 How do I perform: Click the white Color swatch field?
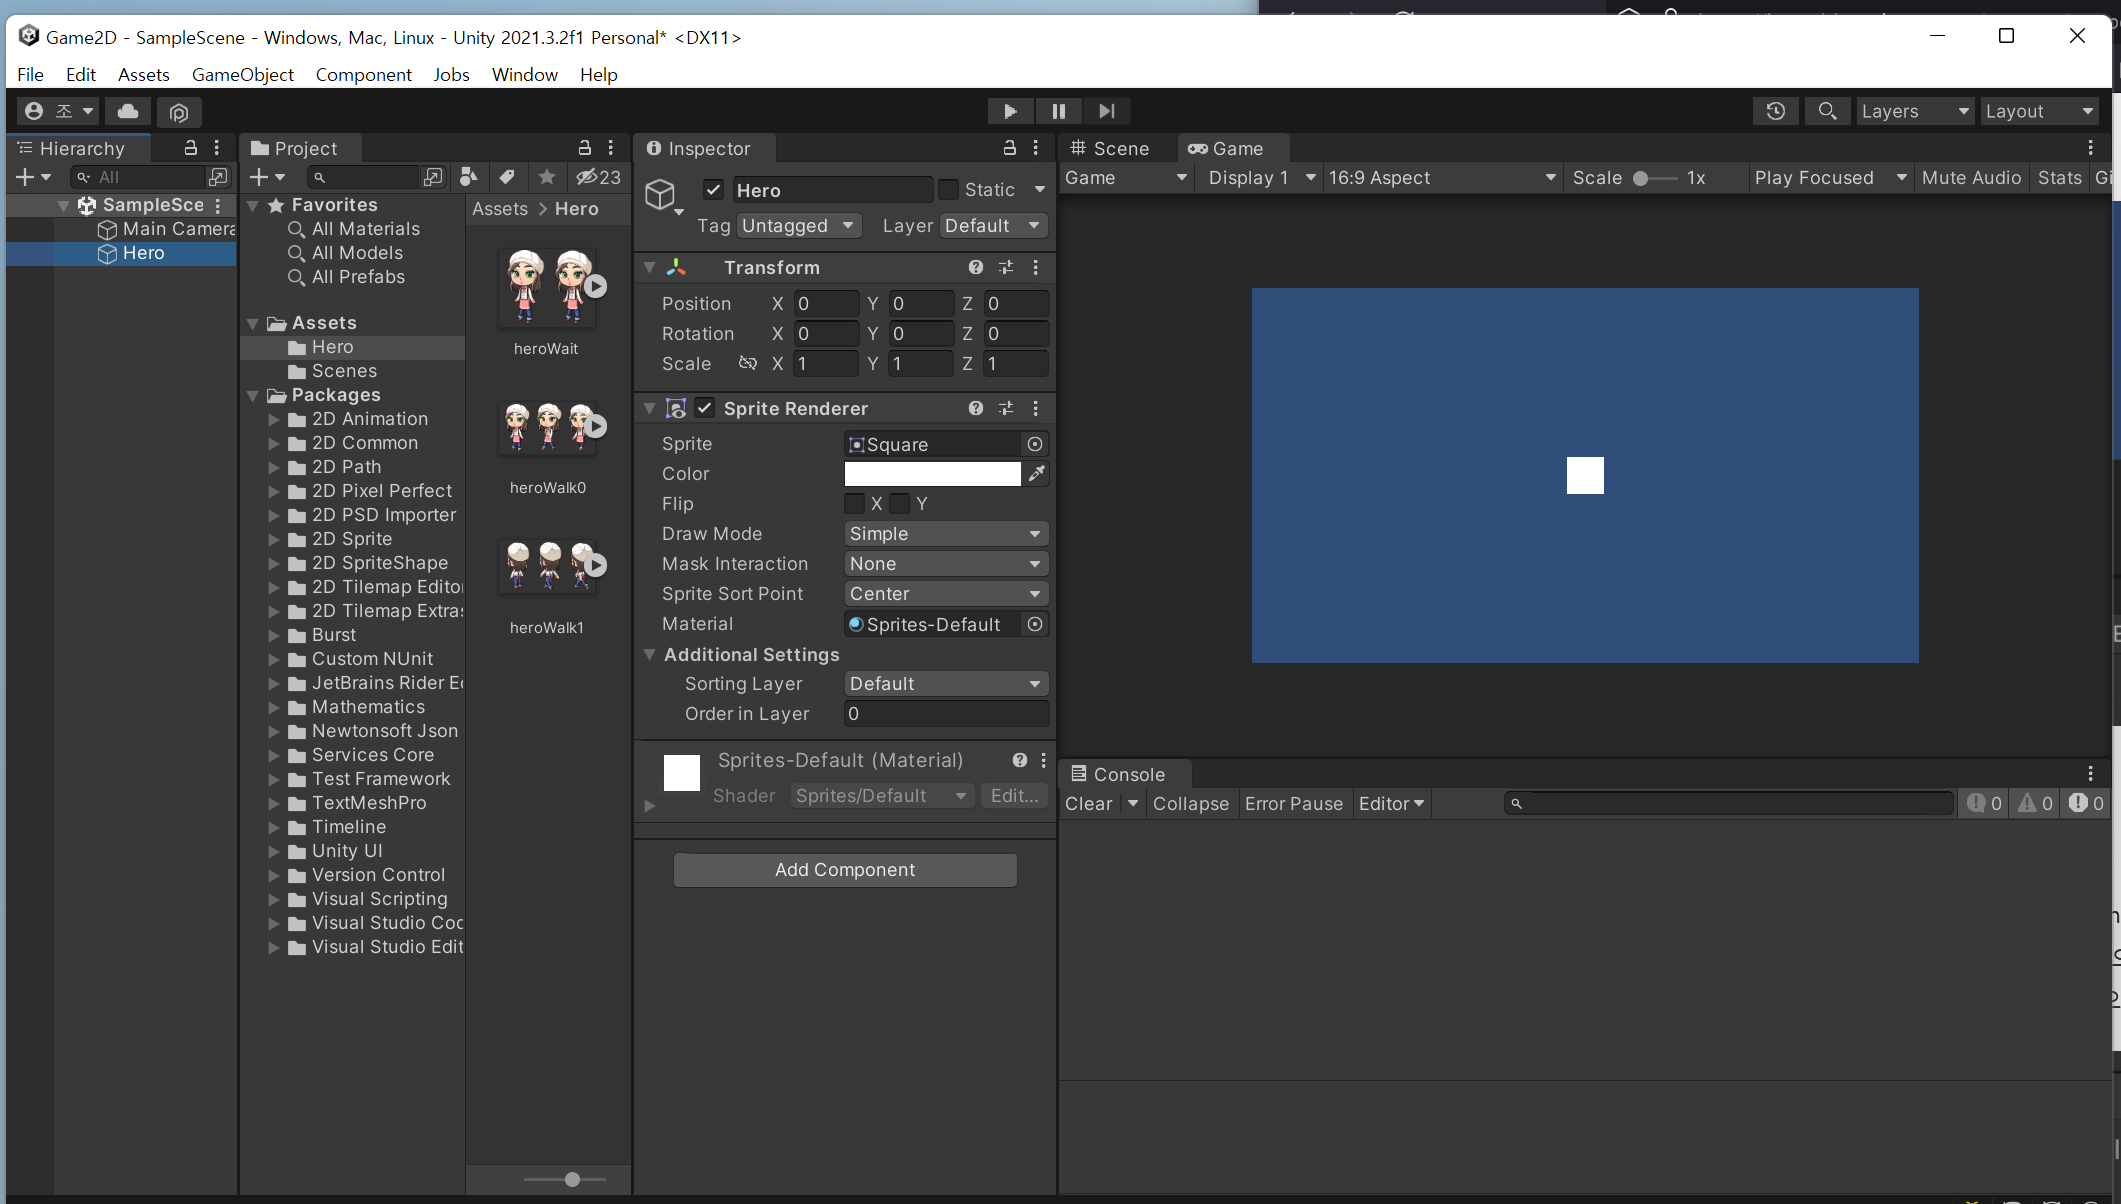pos(932,474)
